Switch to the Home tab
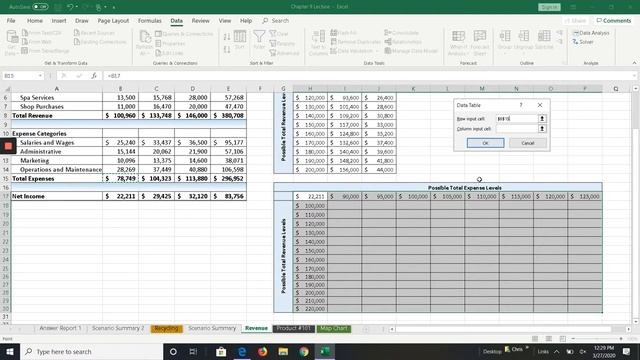The width and height of the screenshot is (640, 360). 35,20
